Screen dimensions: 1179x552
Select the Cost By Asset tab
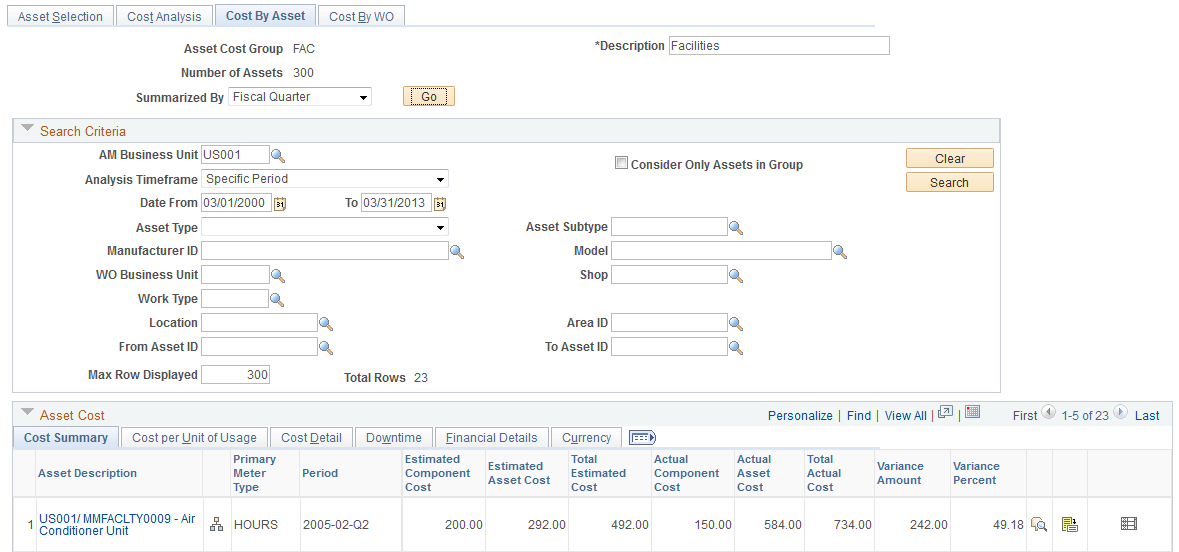[x=265, y=16]
